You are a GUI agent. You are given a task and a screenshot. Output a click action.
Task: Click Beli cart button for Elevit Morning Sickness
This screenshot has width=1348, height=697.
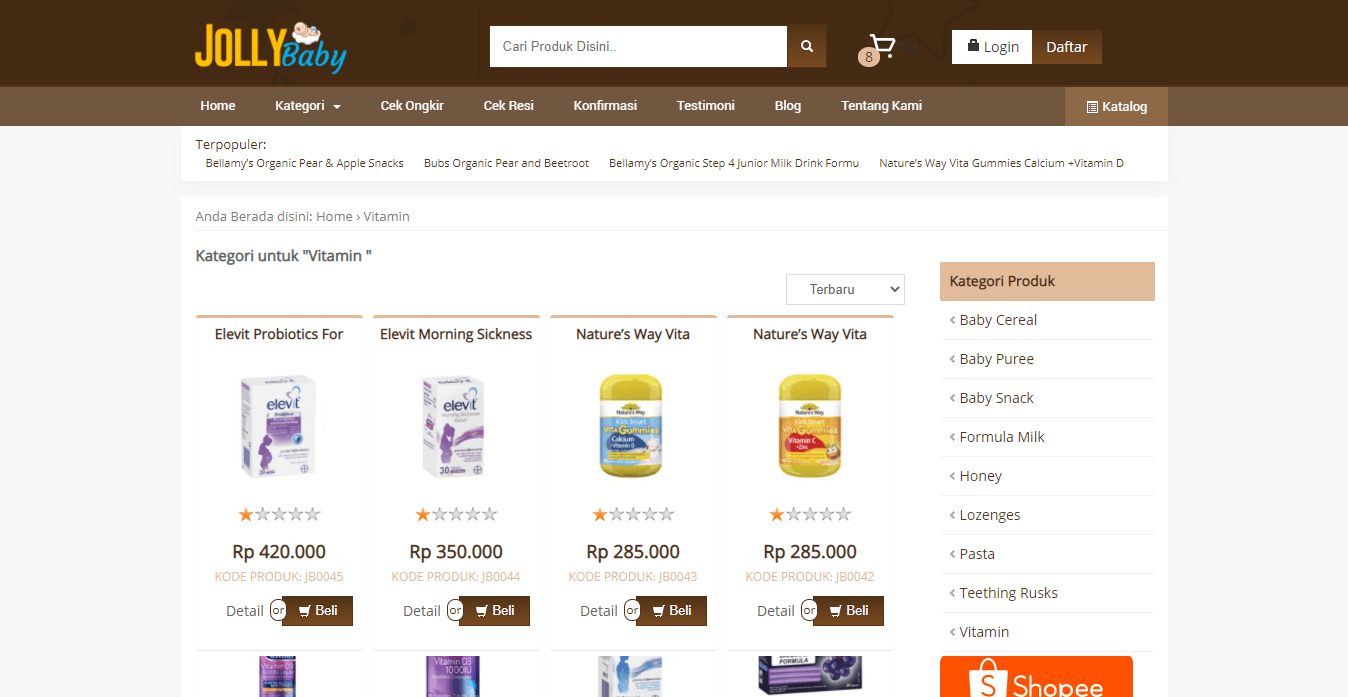[495, 611]
